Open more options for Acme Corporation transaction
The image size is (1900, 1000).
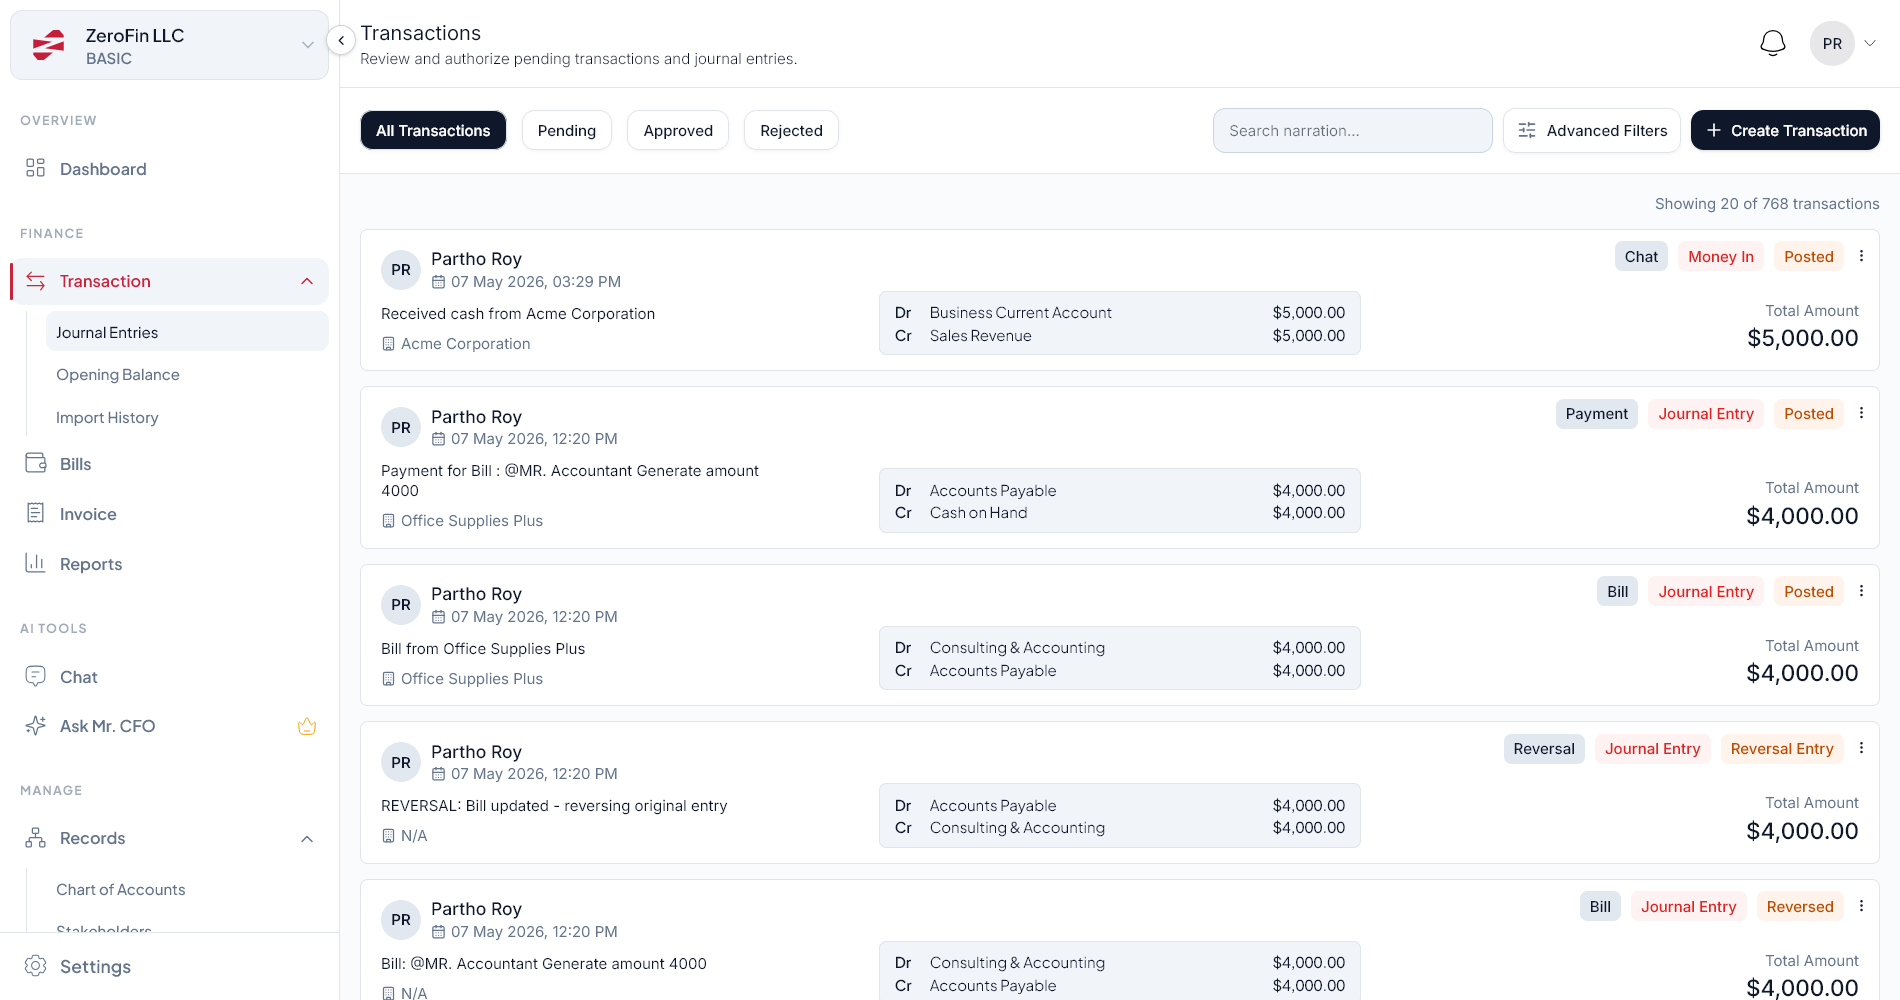(1861, 256)
